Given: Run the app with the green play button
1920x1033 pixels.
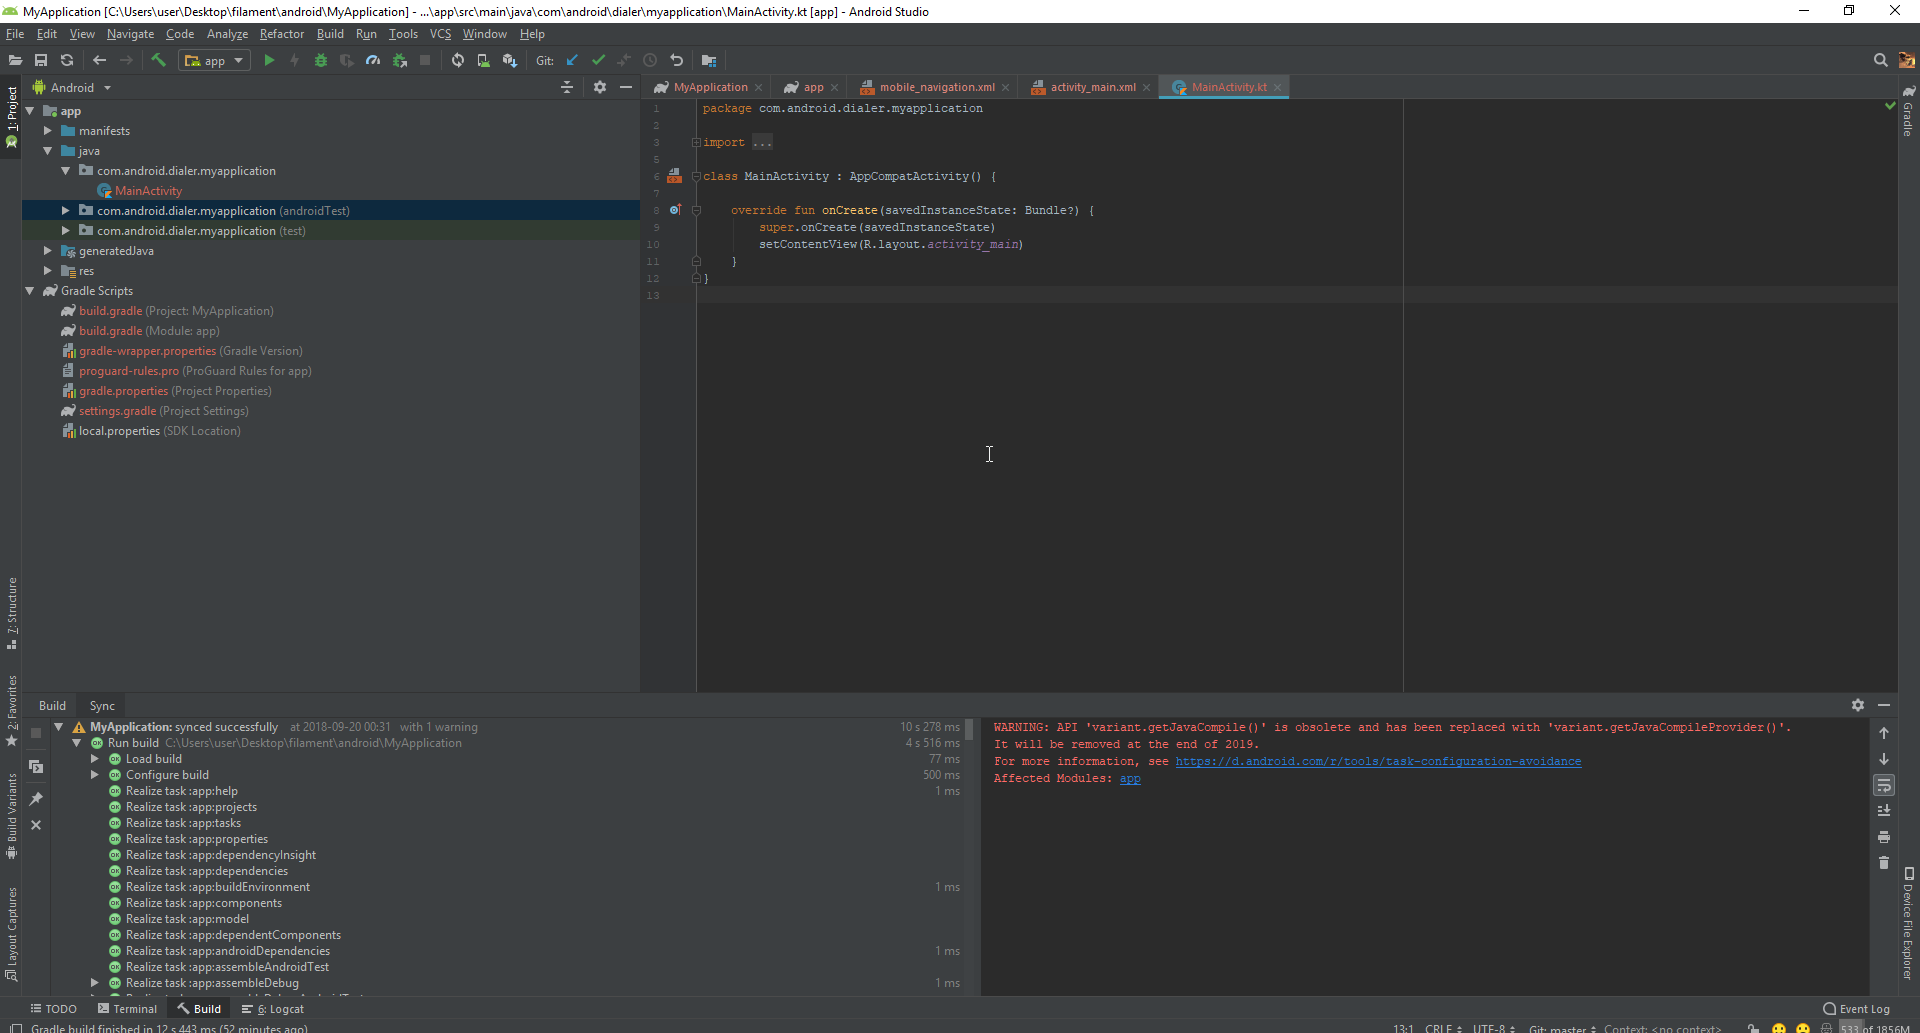Looking at the screenshot, I should point(268,61).
